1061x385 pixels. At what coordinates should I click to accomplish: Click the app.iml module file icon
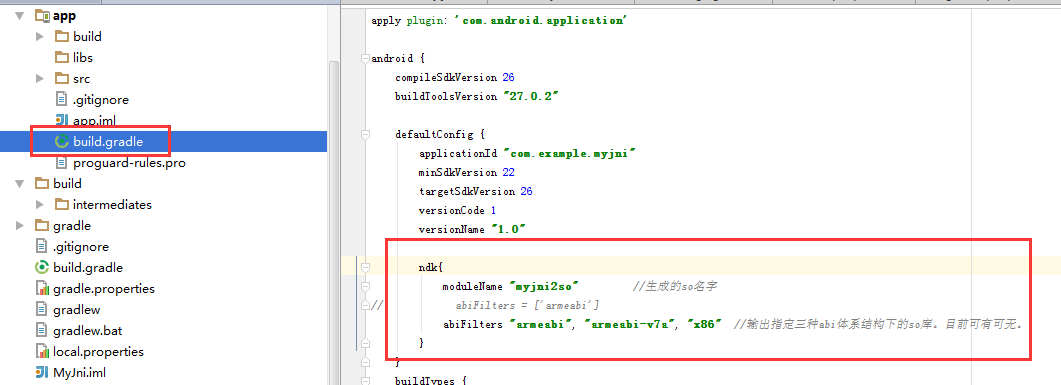point(62,120)
